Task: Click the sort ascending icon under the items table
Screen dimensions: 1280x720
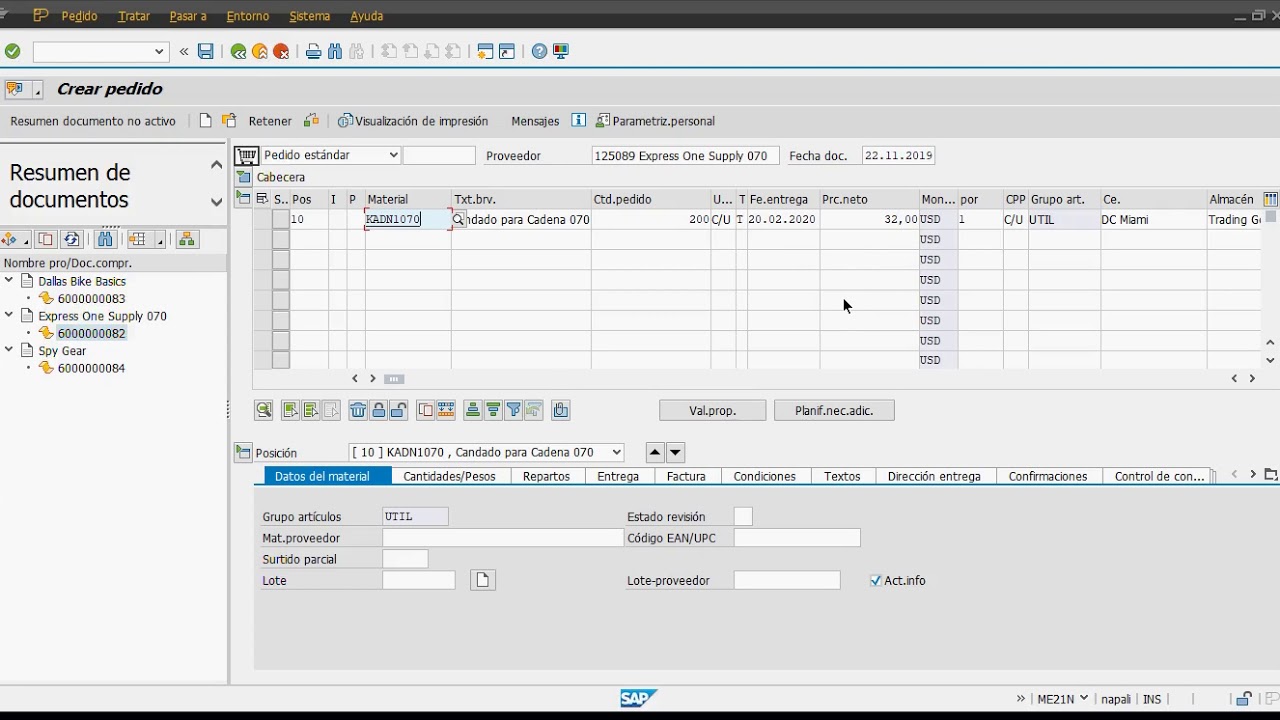Action: (473, 410)
